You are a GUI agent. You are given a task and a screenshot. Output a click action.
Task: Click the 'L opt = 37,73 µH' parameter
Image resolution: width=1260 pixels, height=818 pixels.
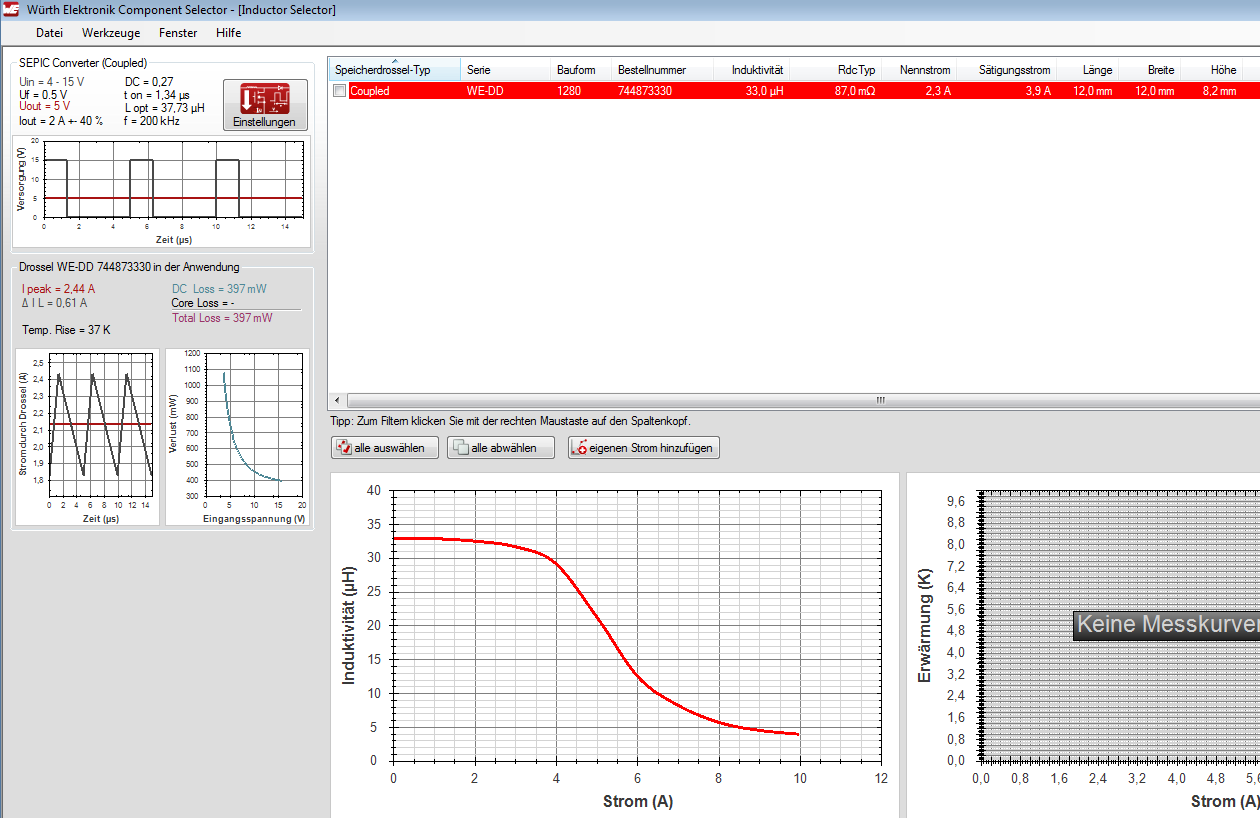(164, 108)
